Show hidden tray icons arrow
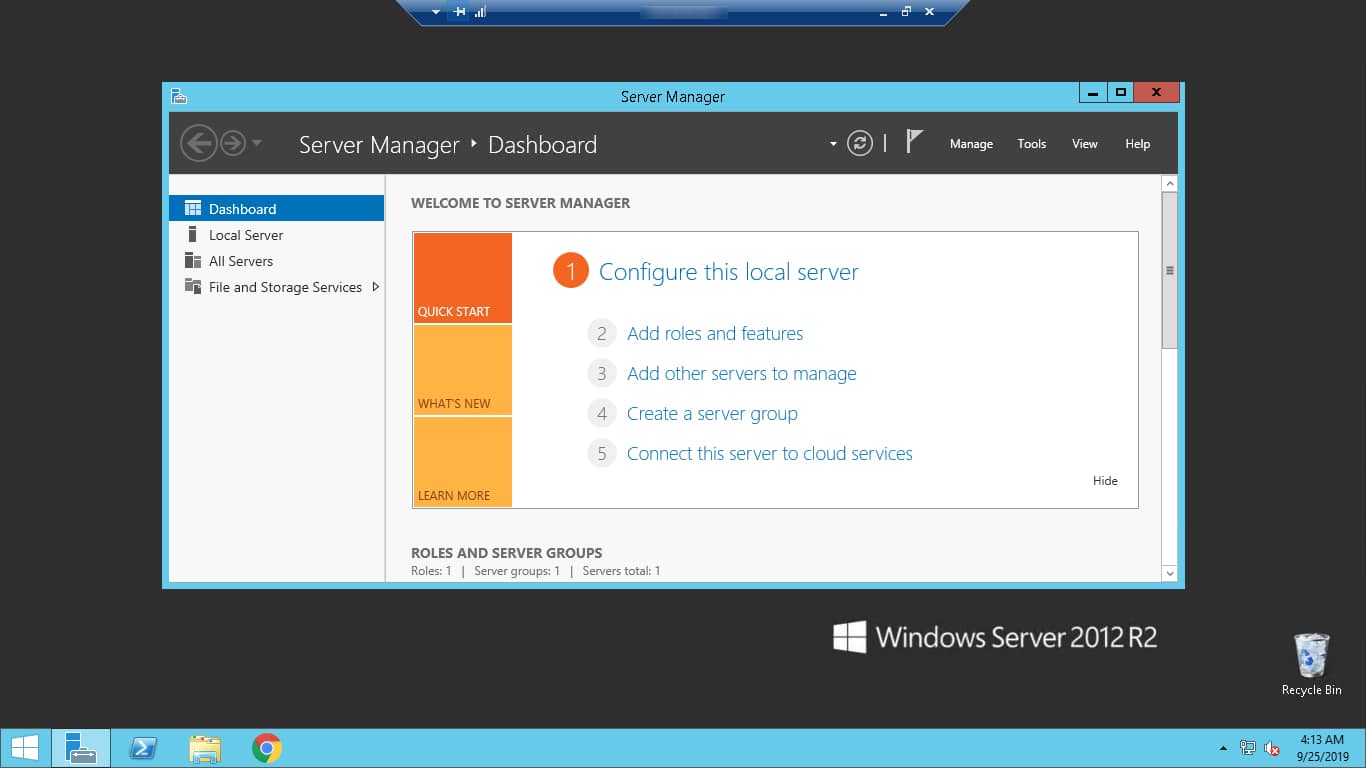The width and height of the screenshot is (1366, 768). [x=1223, y=748]
